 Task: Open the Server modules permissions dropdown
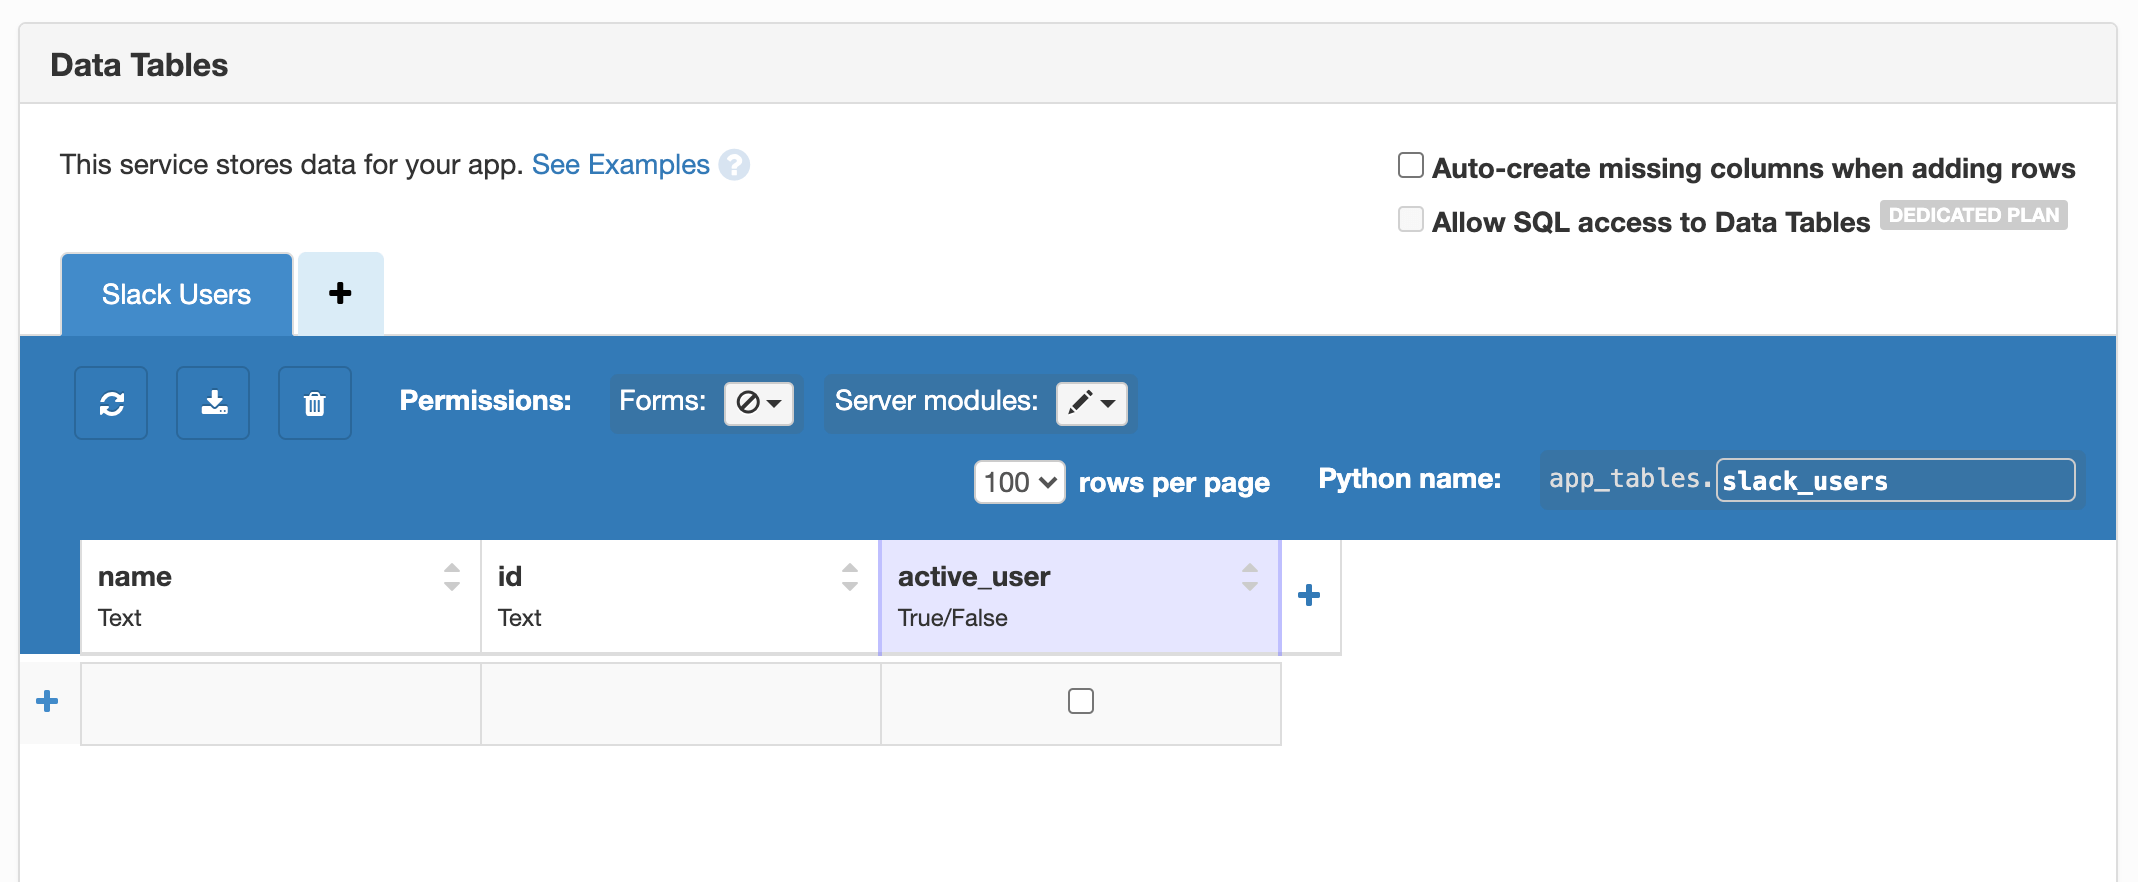pos(1091,403)
